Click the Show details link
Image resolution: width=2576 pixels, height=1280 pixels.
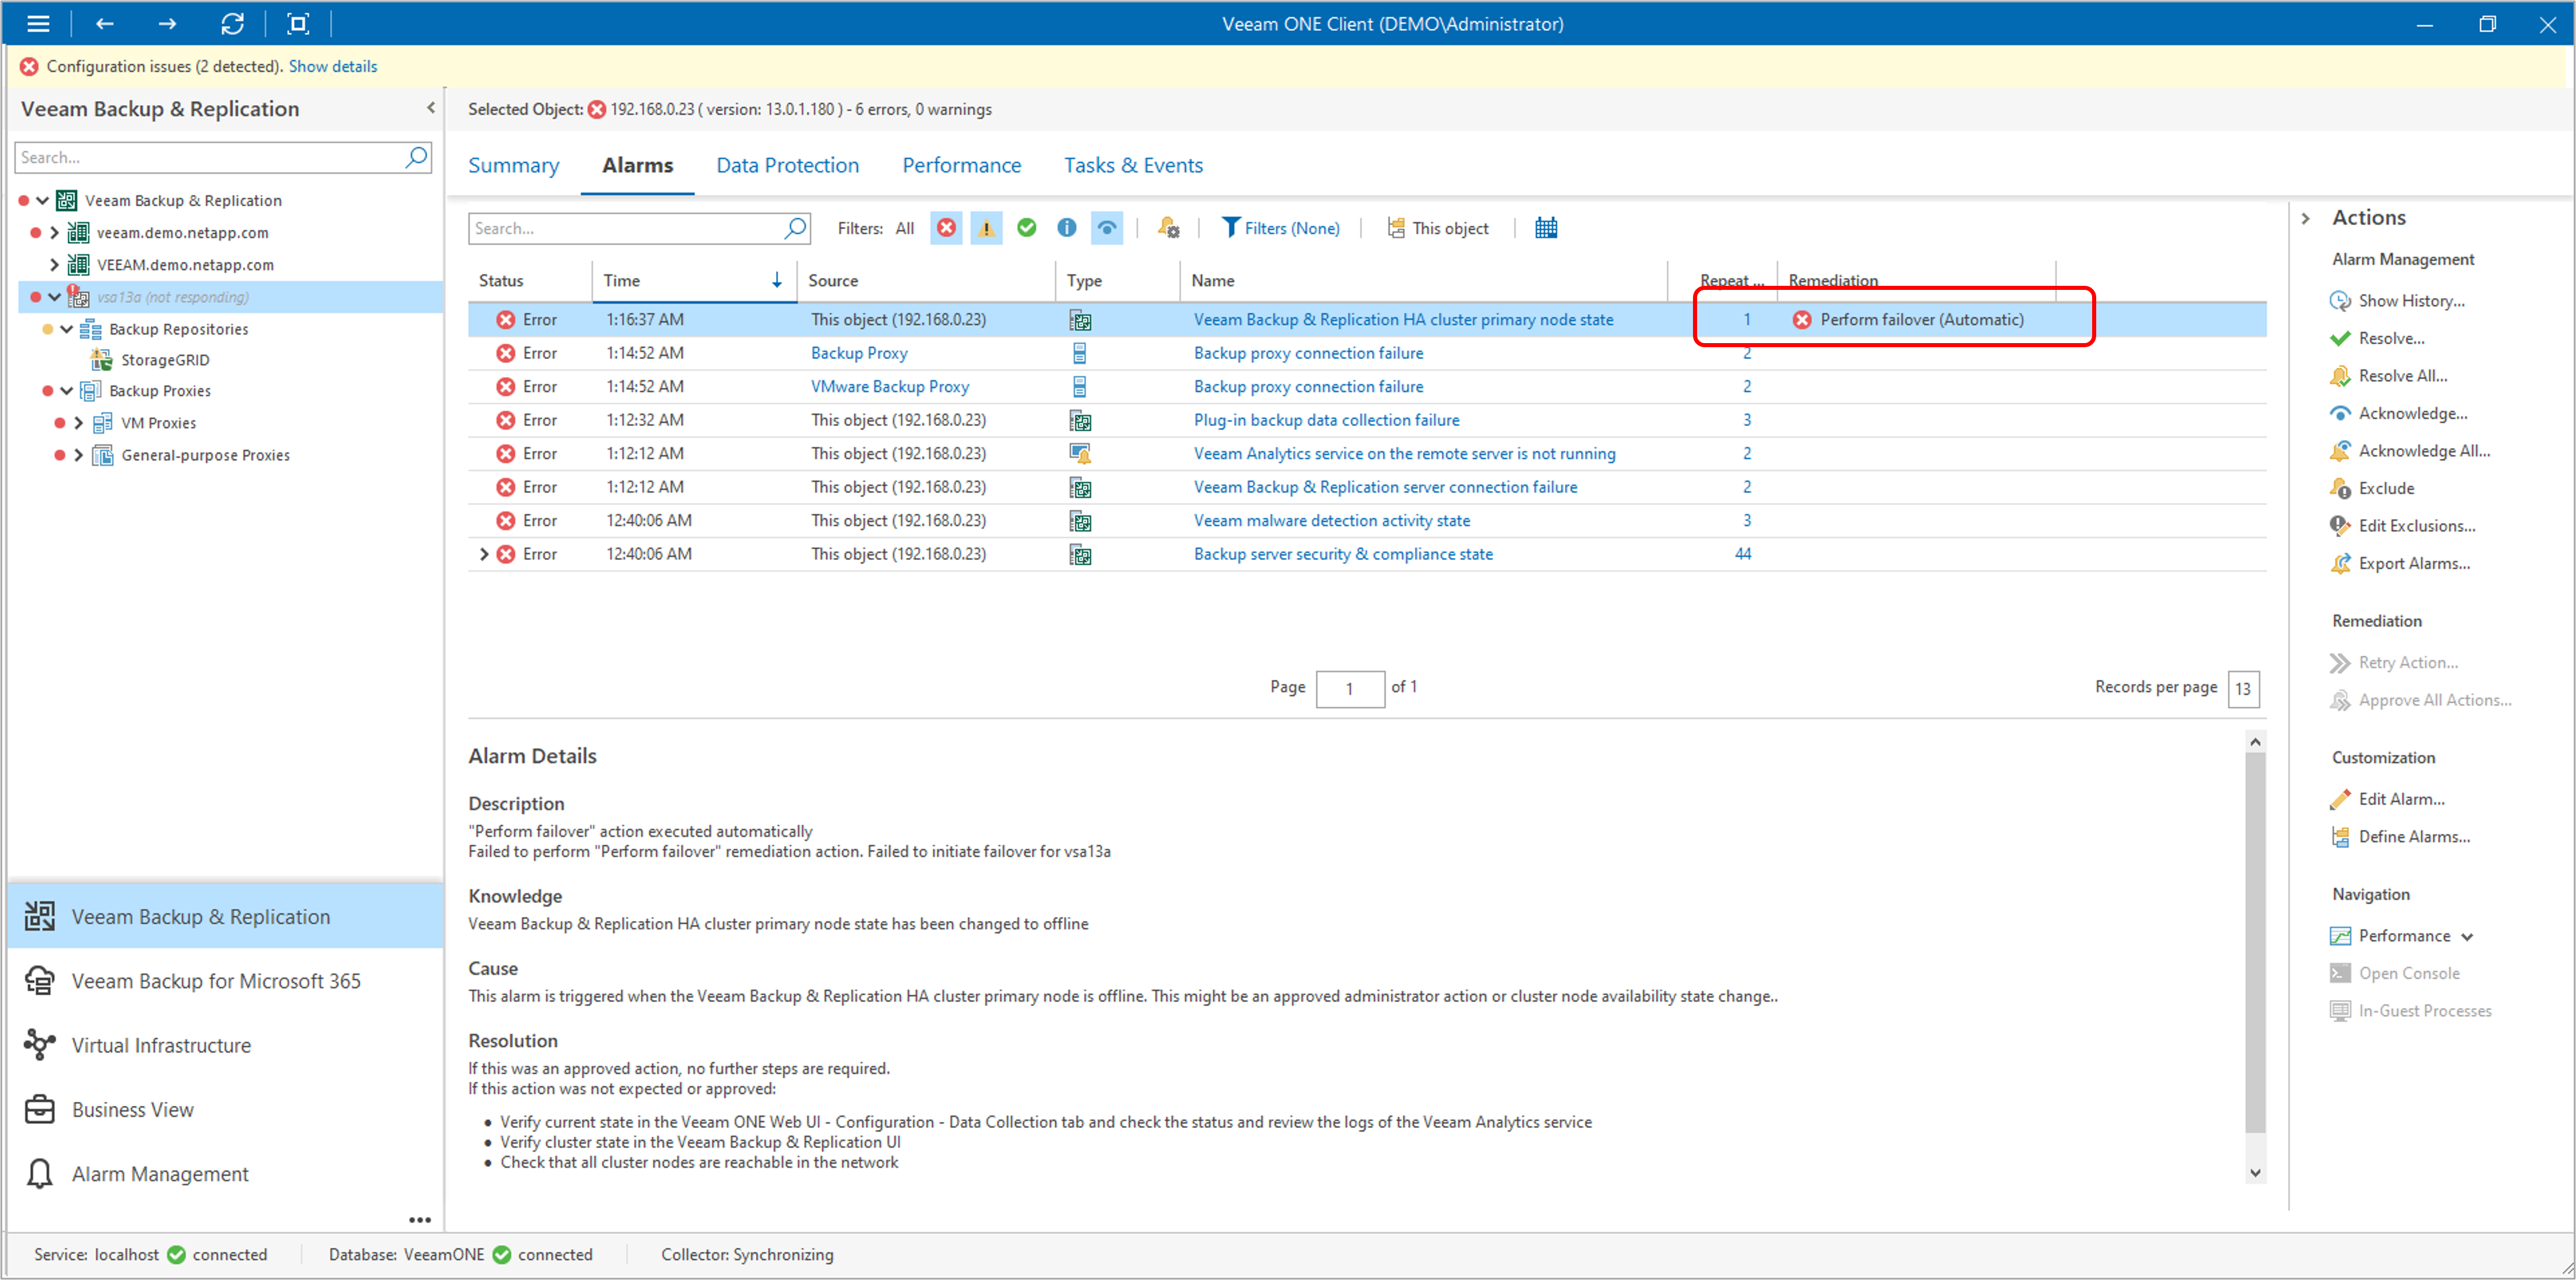pyautogui.click(x=333, y=66)
